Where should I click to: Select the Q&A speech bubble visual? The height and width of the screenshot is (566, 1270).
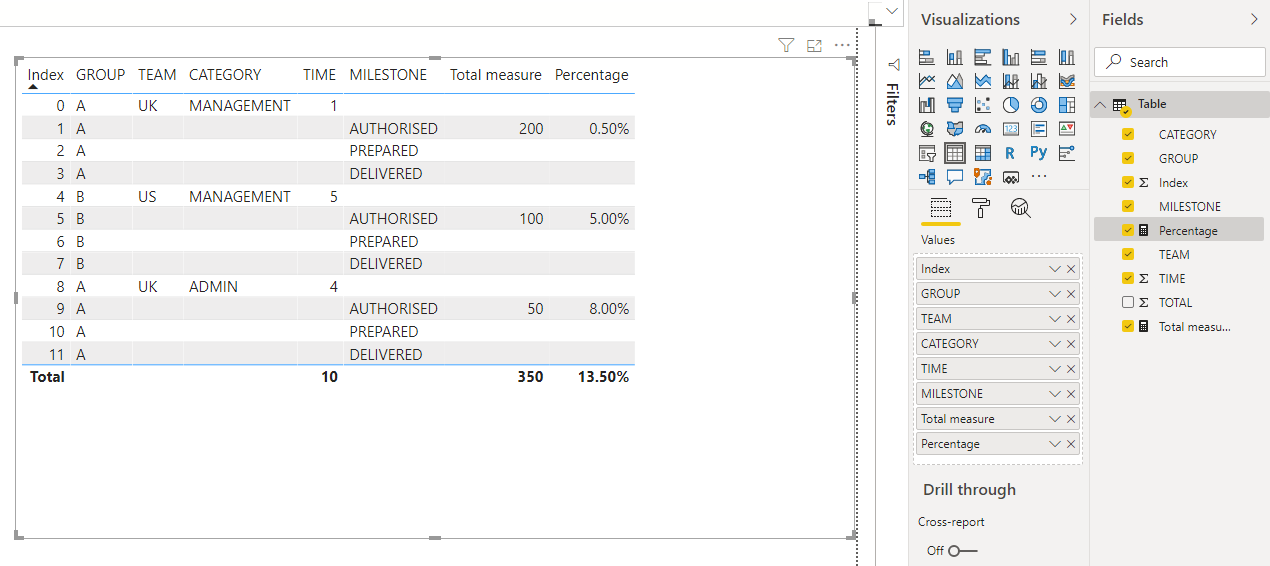point(954,177)
